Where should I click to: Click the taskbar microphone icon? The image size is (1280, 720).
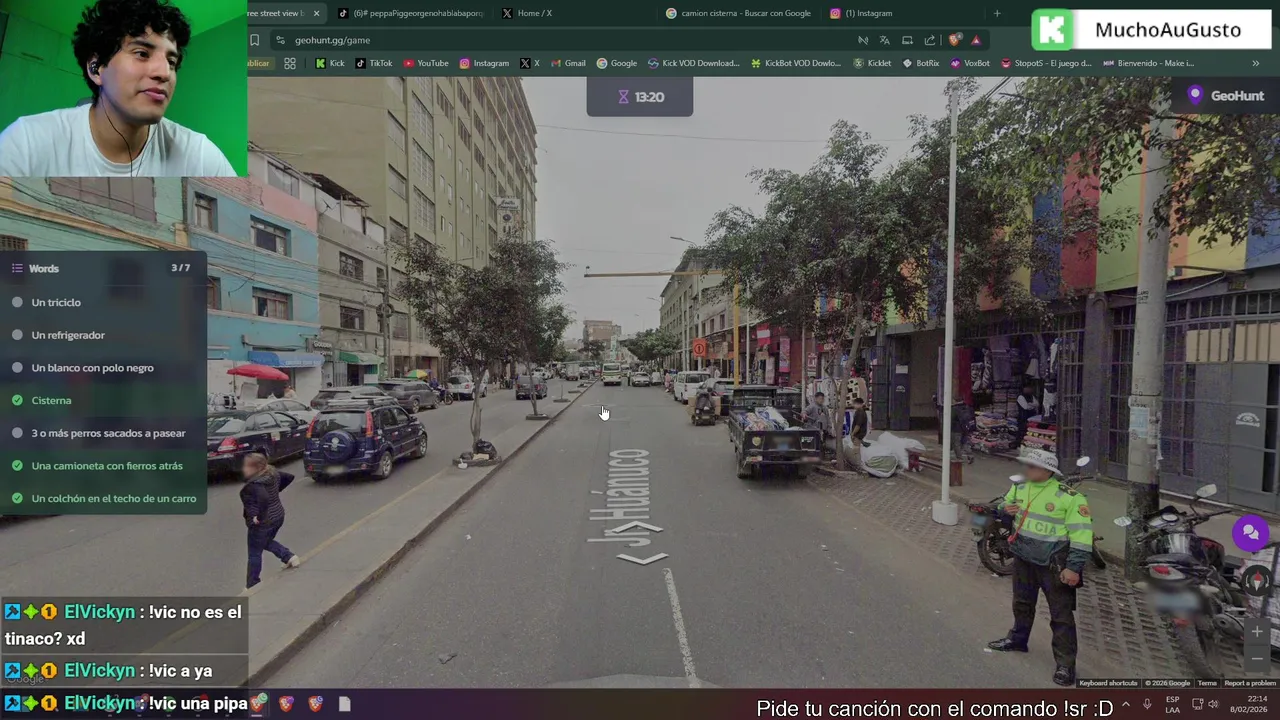tap(1147, 705)
